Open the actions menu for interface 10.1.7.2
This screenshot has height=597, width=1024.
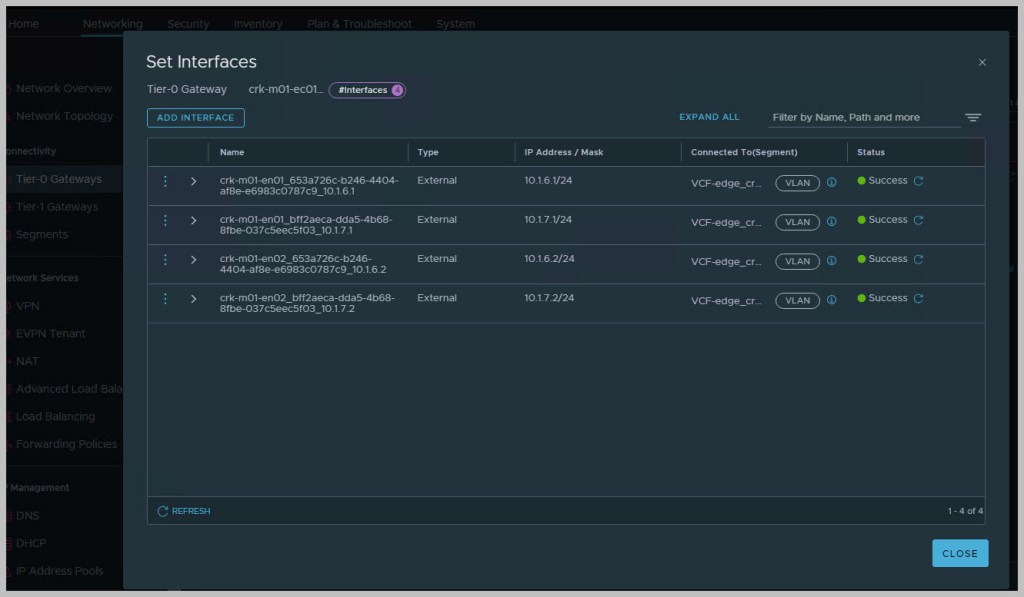click(x=166, y=299)
